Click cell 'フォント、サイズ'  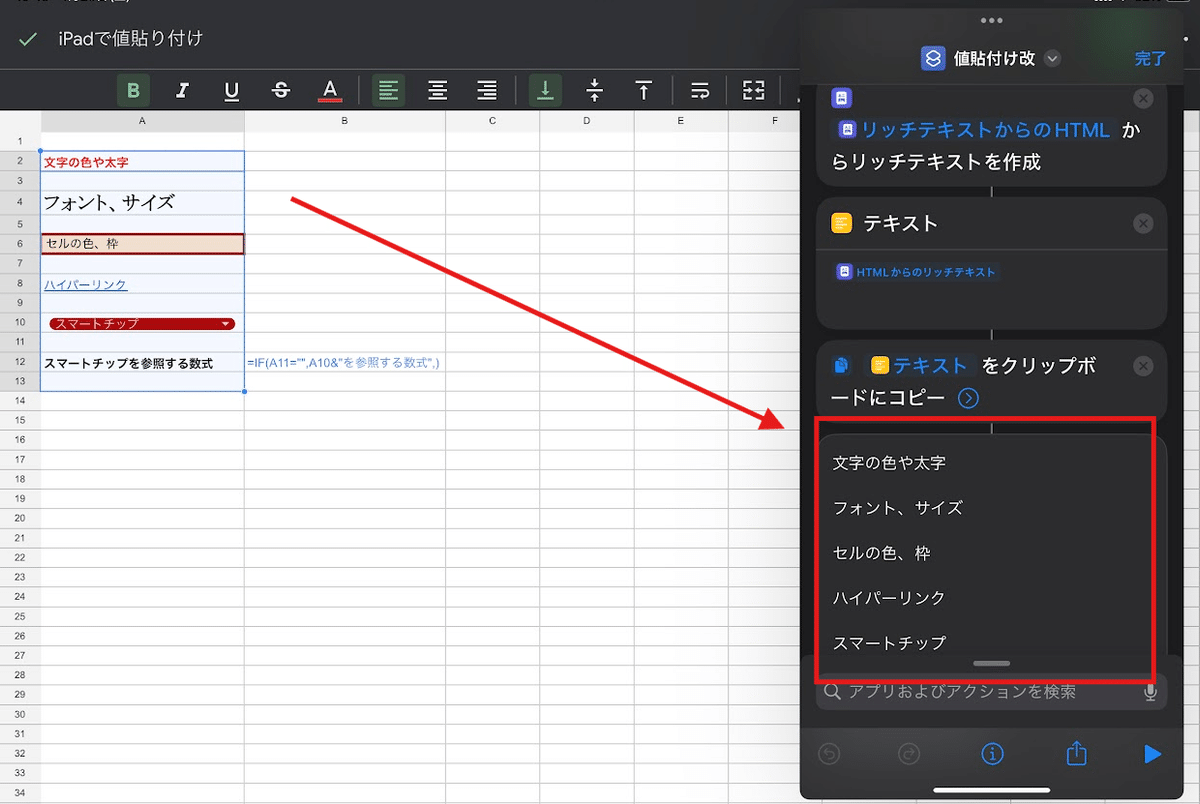pos(142,202)
